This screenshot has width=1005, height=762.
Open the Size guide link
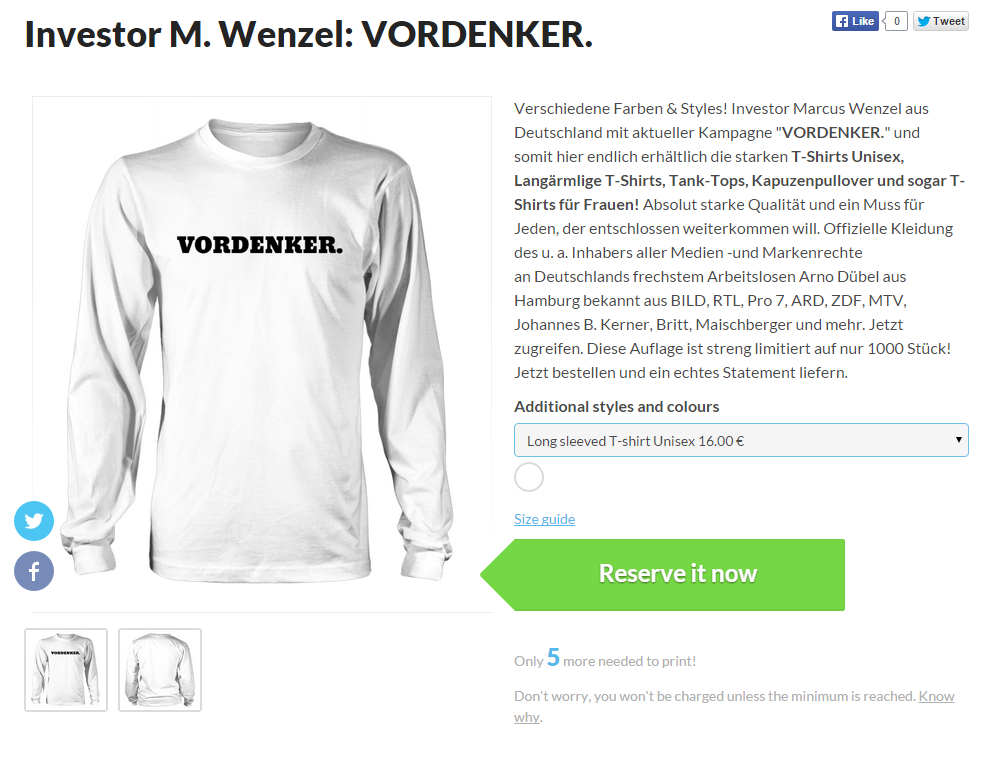(544, 519)
